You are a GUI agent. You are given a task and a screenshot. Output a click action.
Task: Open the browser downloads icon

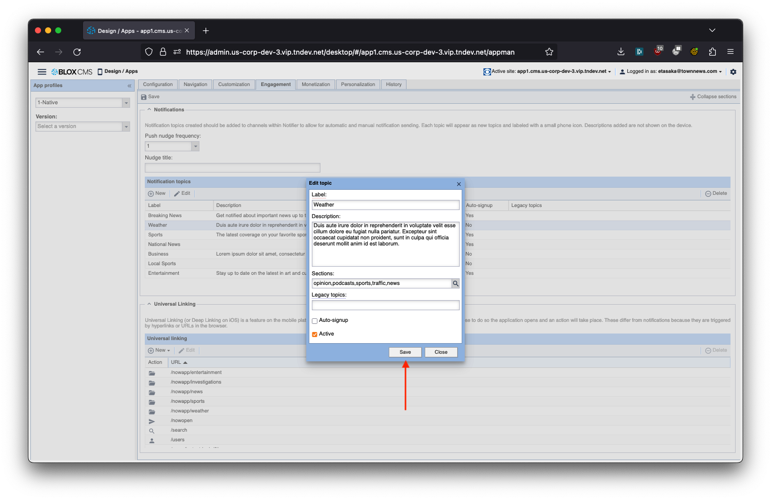click(621, 52)
